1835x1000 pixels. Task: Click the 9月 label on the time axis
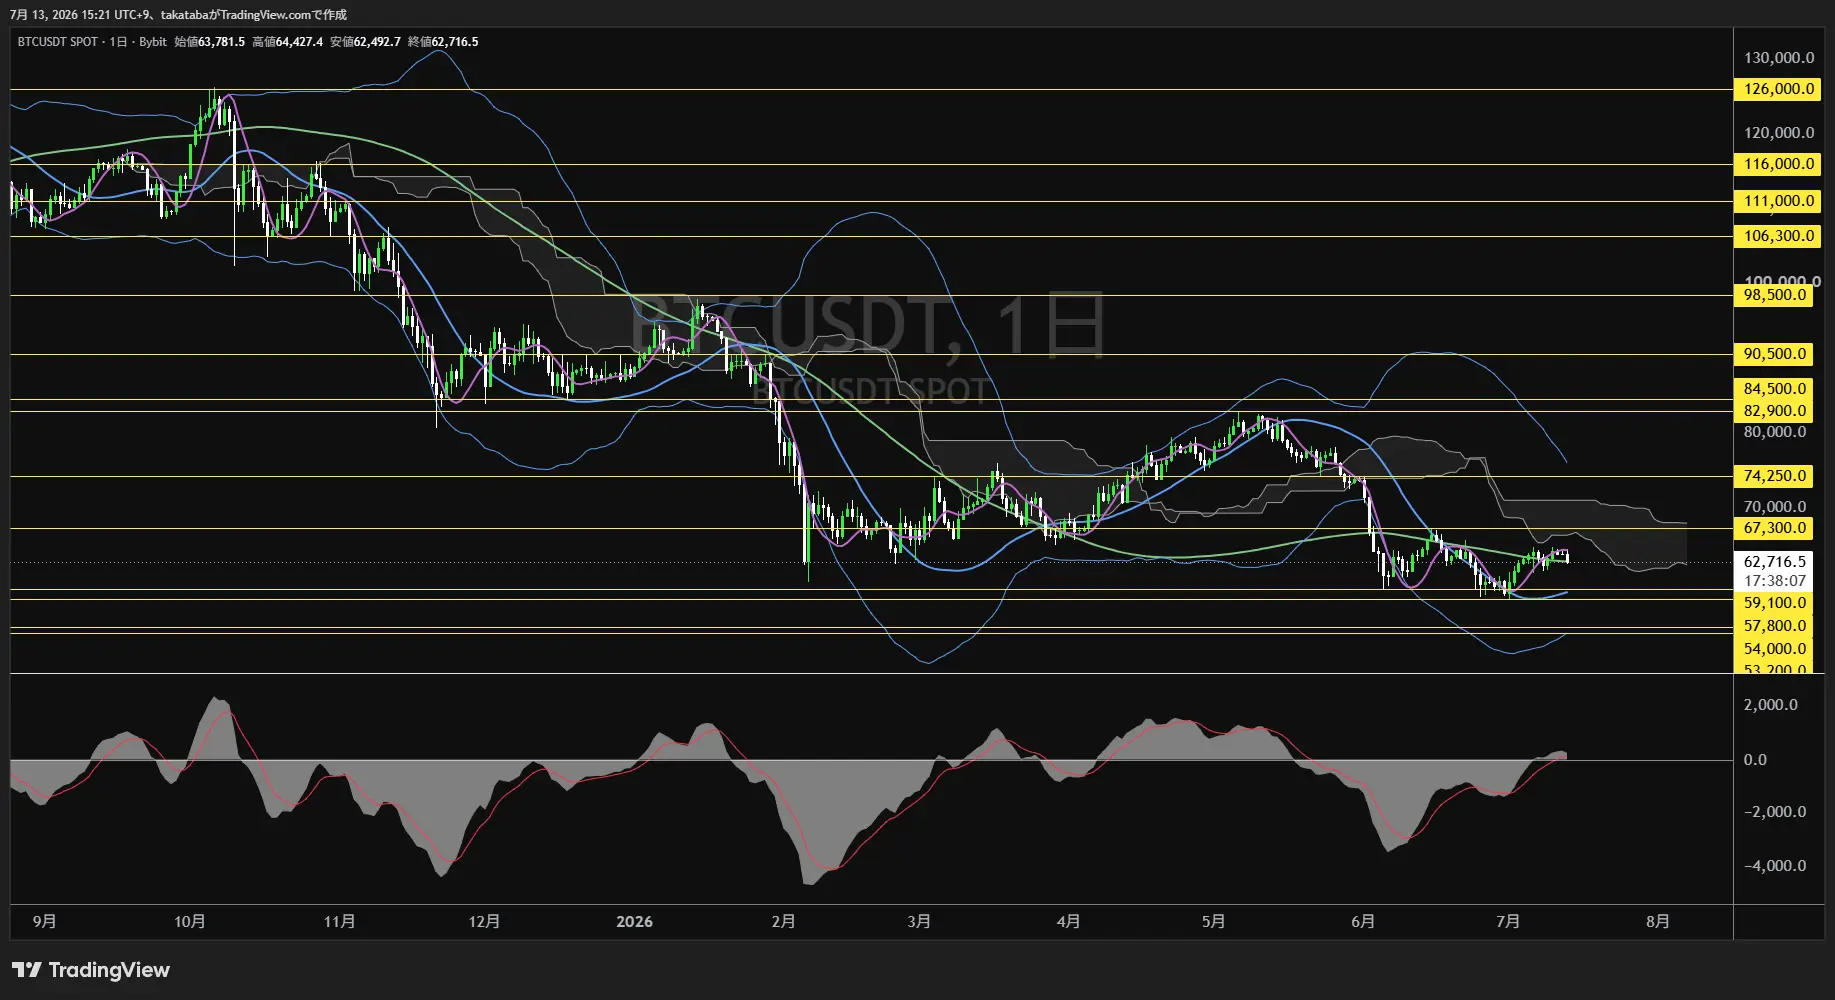point(44,921)
